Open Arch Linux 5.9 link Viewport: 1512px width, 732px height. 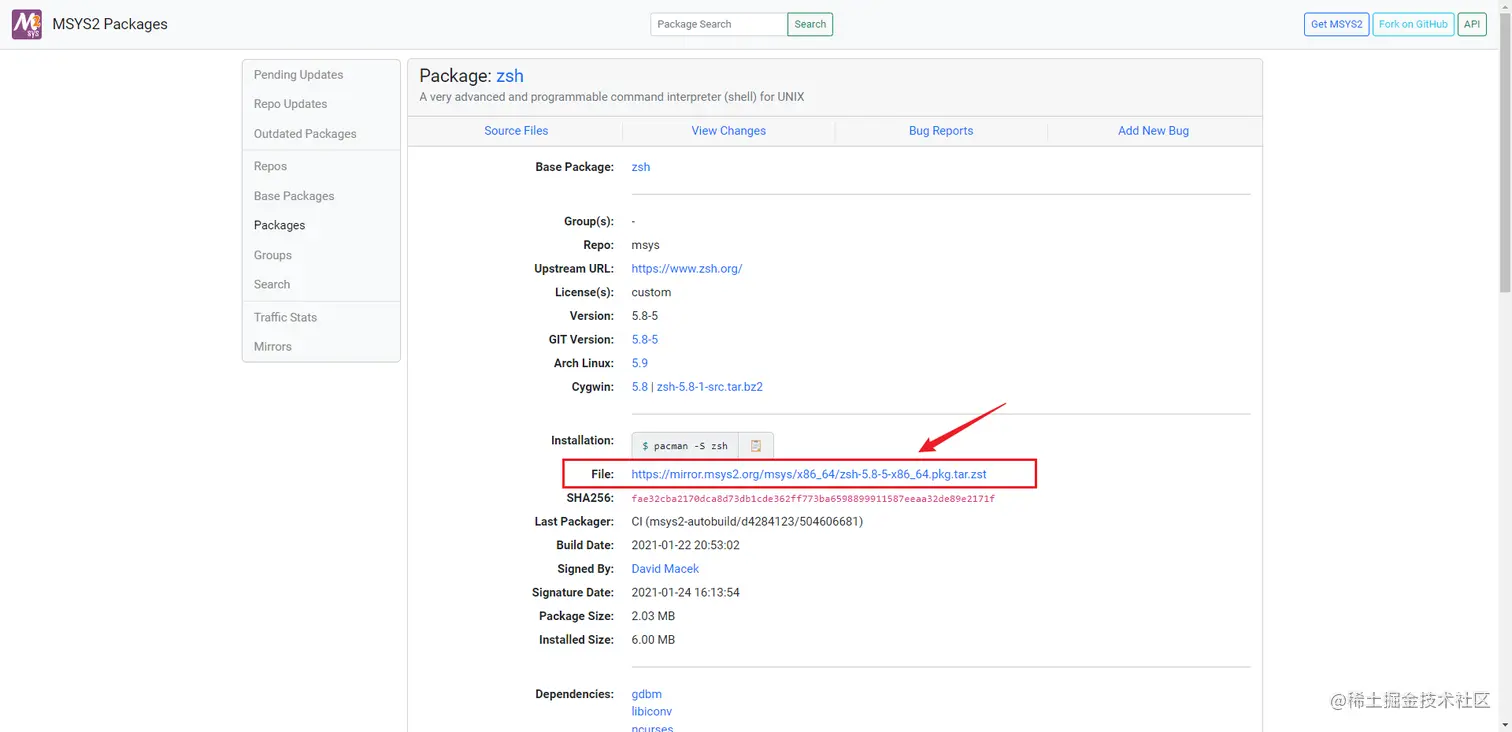[640, 363]
